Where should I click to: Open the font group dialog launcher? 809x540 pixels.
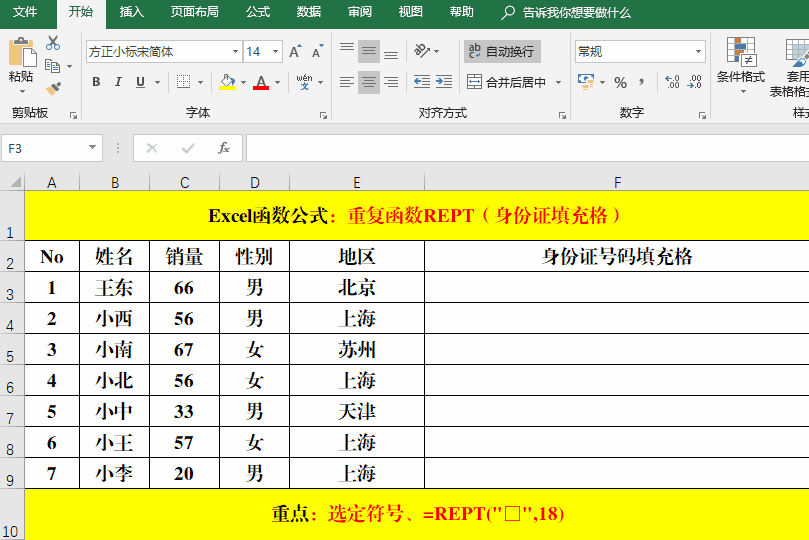point(323,115)
